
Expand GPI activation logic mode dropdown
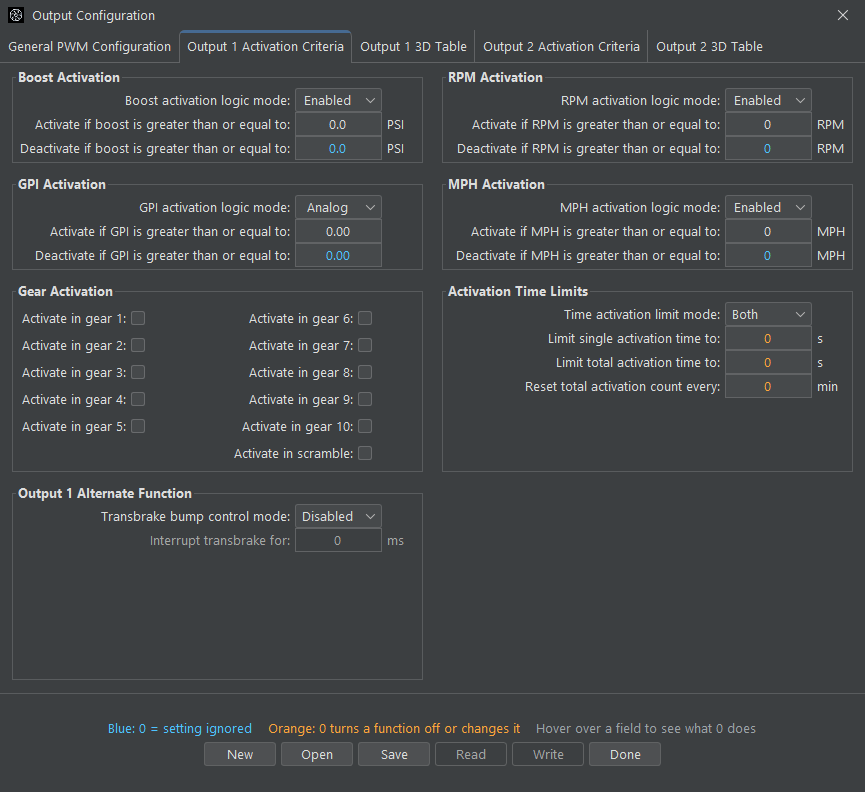[x=338, y=207]
